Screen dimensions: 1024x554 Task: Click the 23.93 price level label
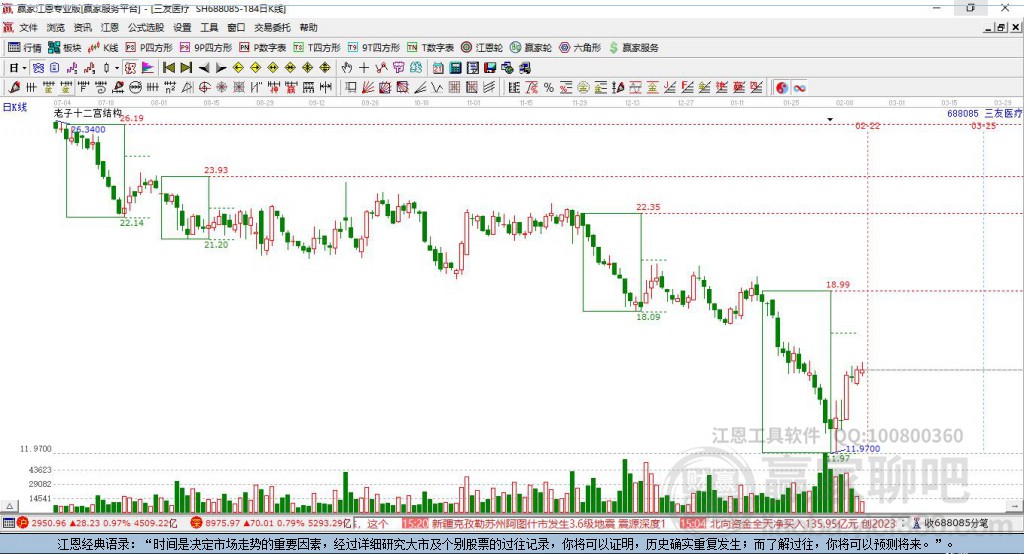[x=216, y=170]
